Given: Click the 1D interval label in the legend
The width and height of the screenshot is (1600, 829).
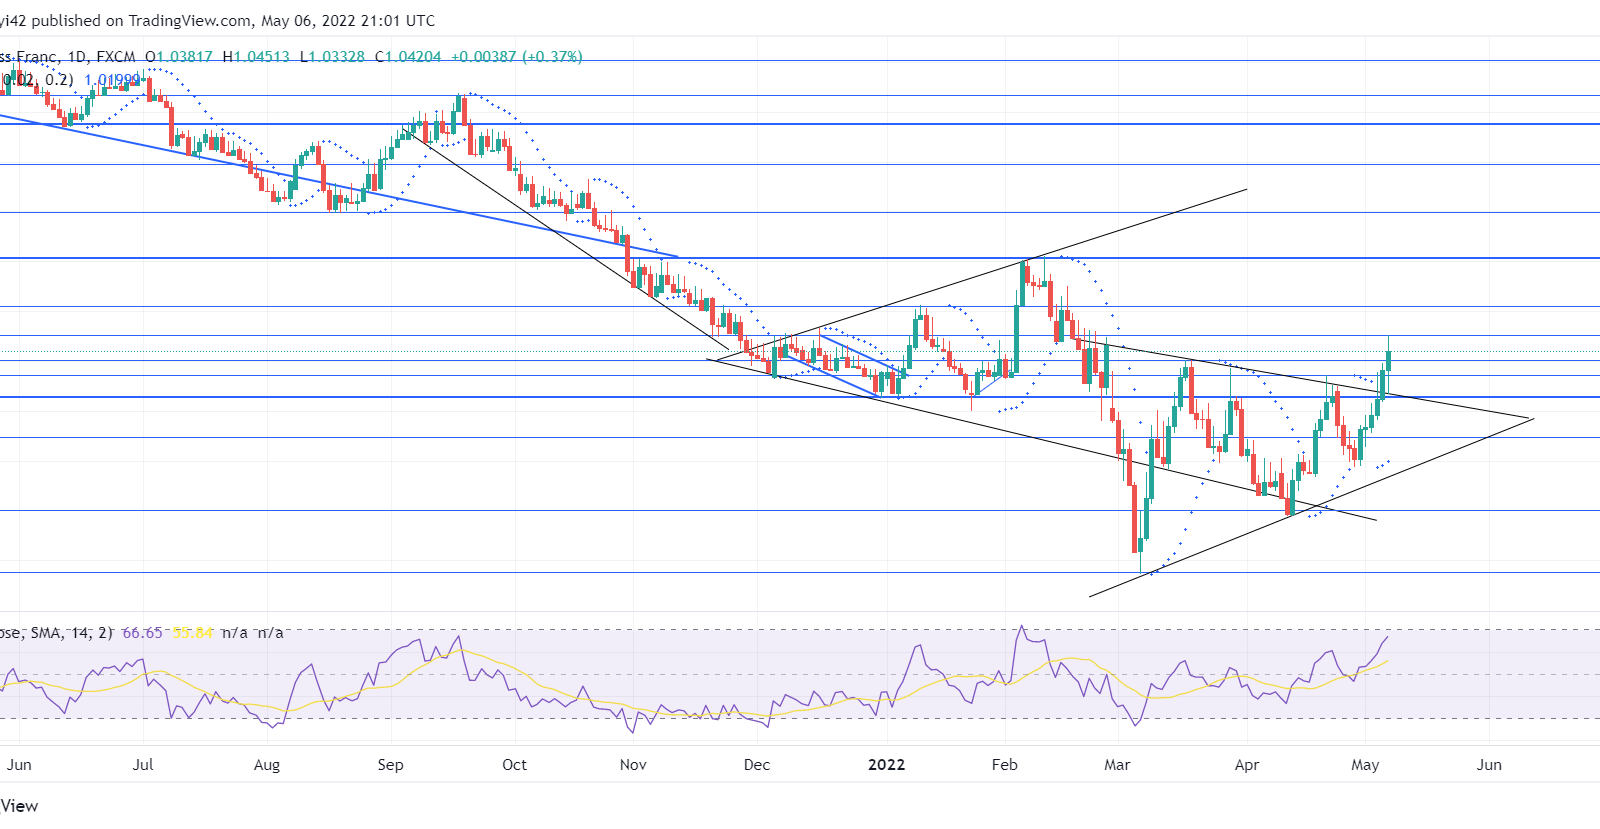Looking at the screenshot, I should tap(77, 57).
